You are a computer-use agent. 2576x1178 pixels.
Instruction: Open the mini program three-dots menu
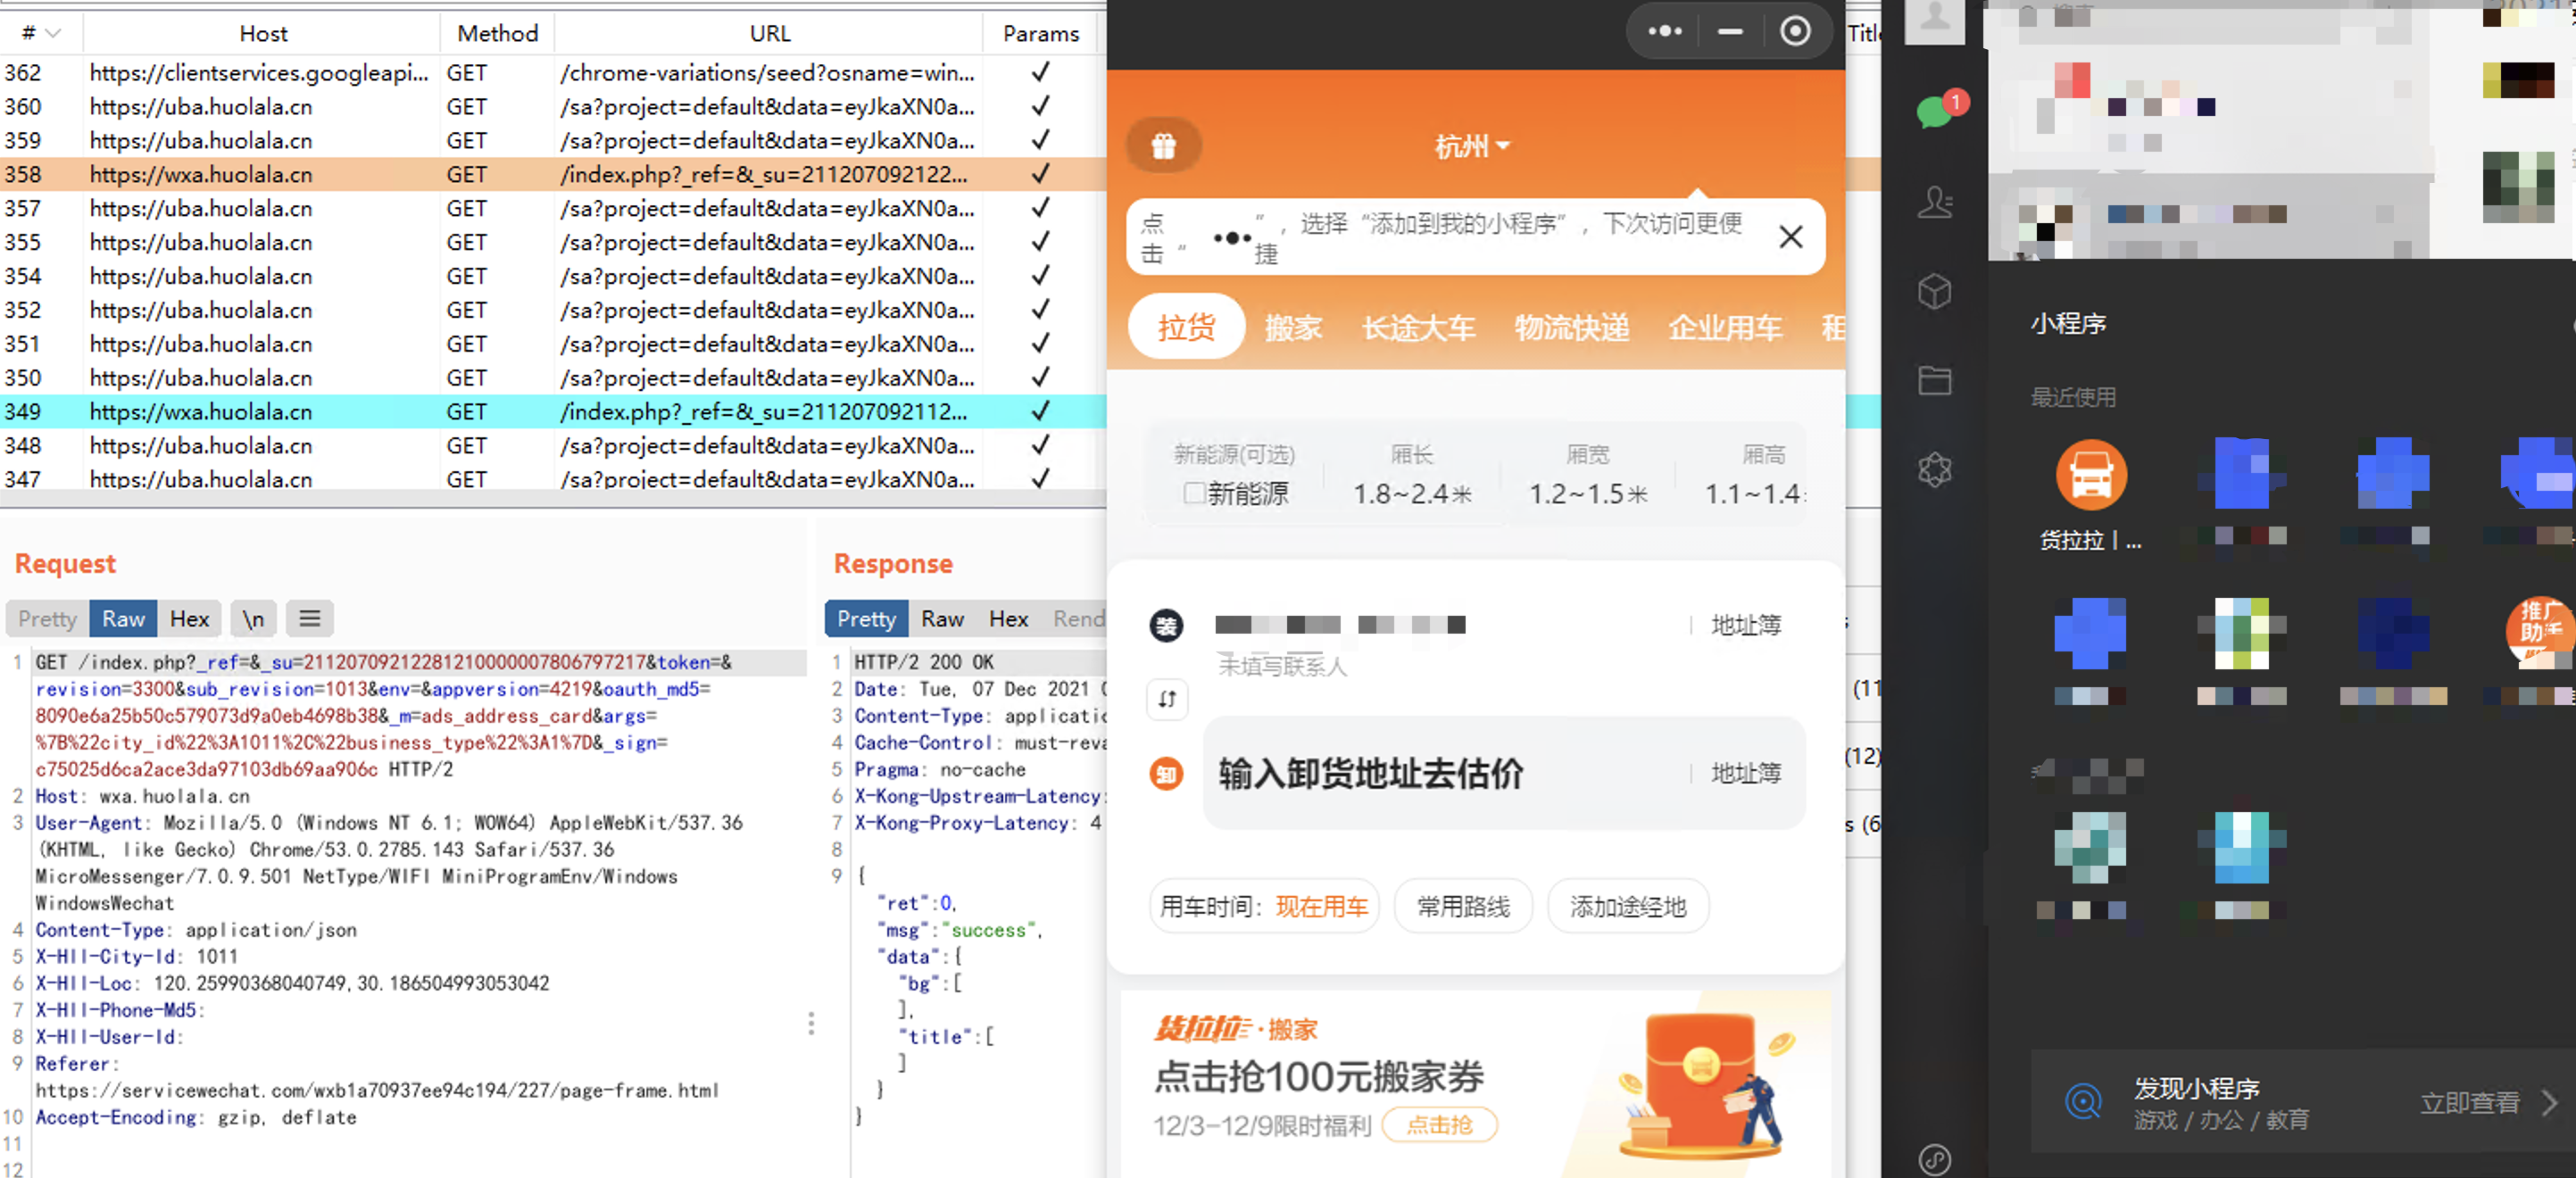(x=1664, y=31)
